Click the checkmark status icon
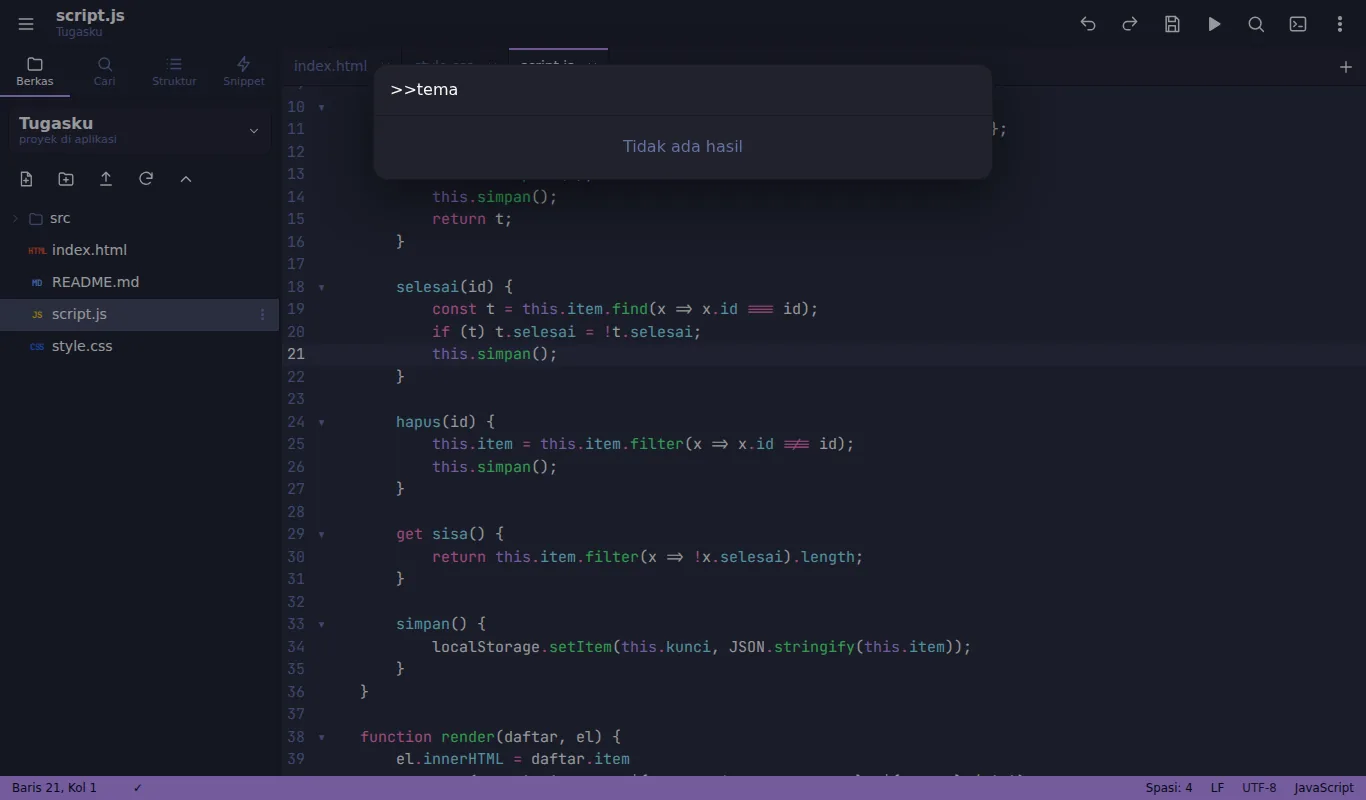The height and width of the screenshot is (800, 1366). pyautogui.click(x=138, y=788)
